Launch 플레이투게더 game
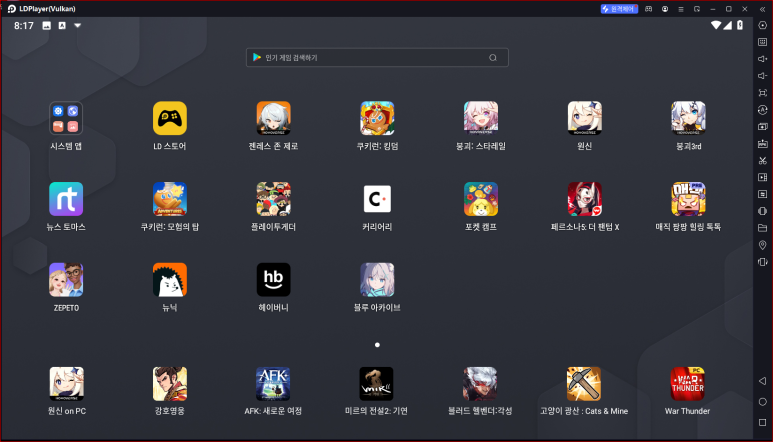 coord(274,199)
